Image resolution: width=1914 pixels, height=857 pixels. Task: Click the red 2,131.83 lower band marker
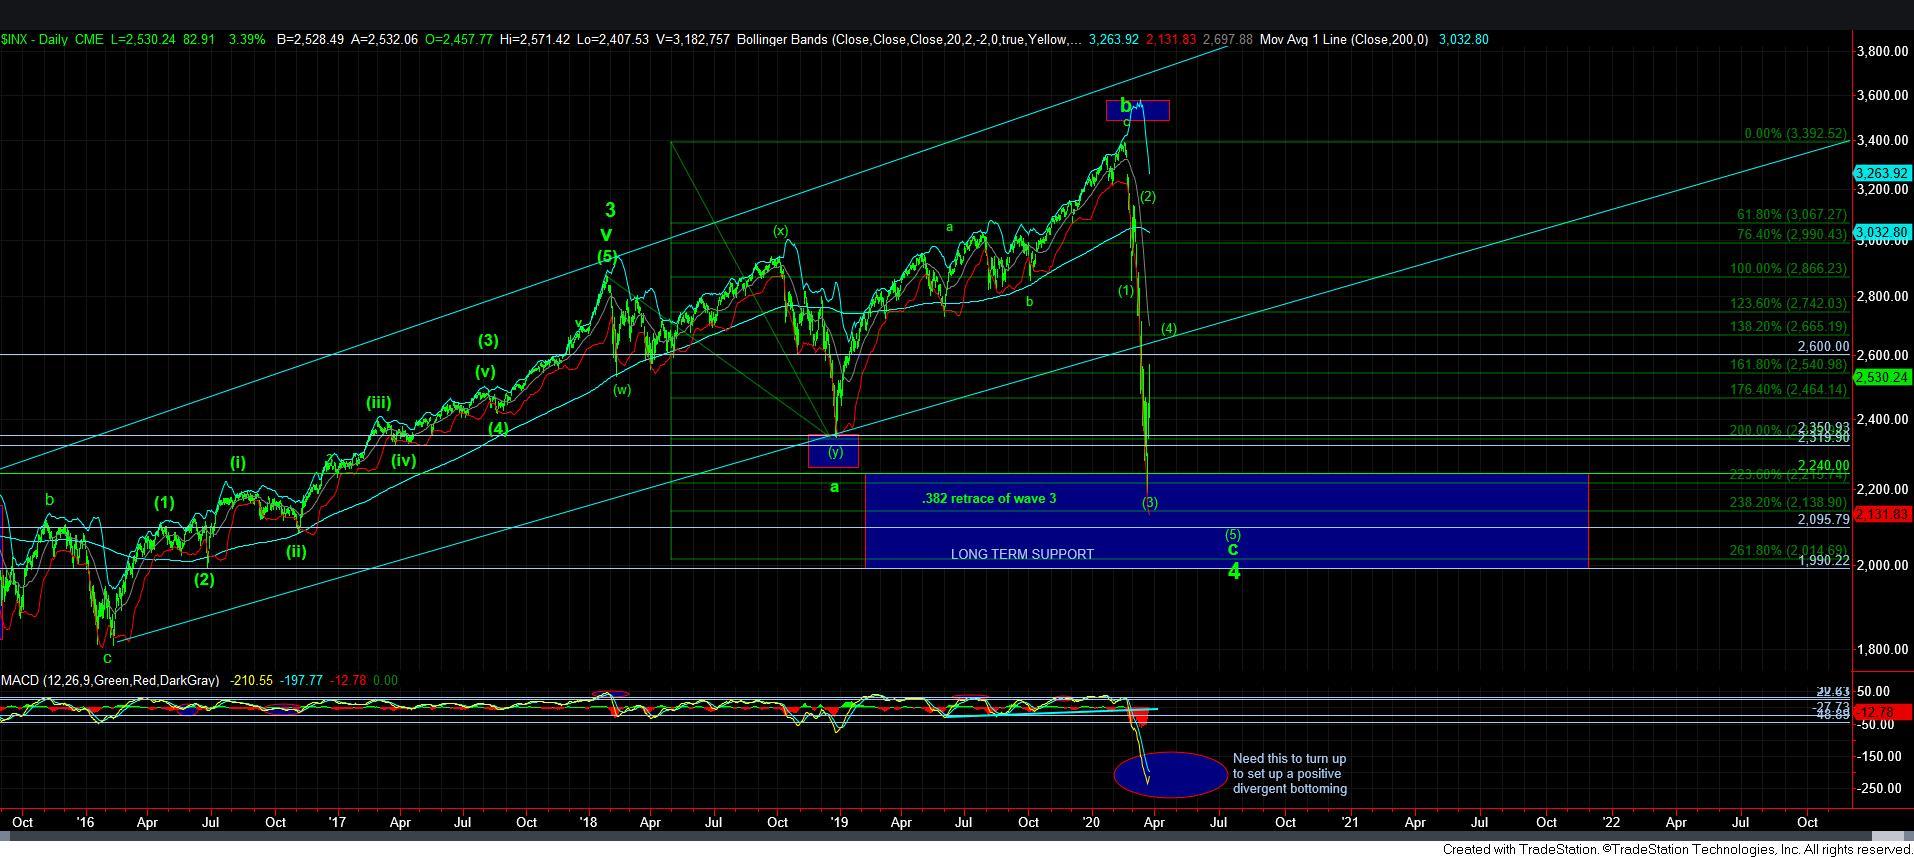coord(1882,514)
